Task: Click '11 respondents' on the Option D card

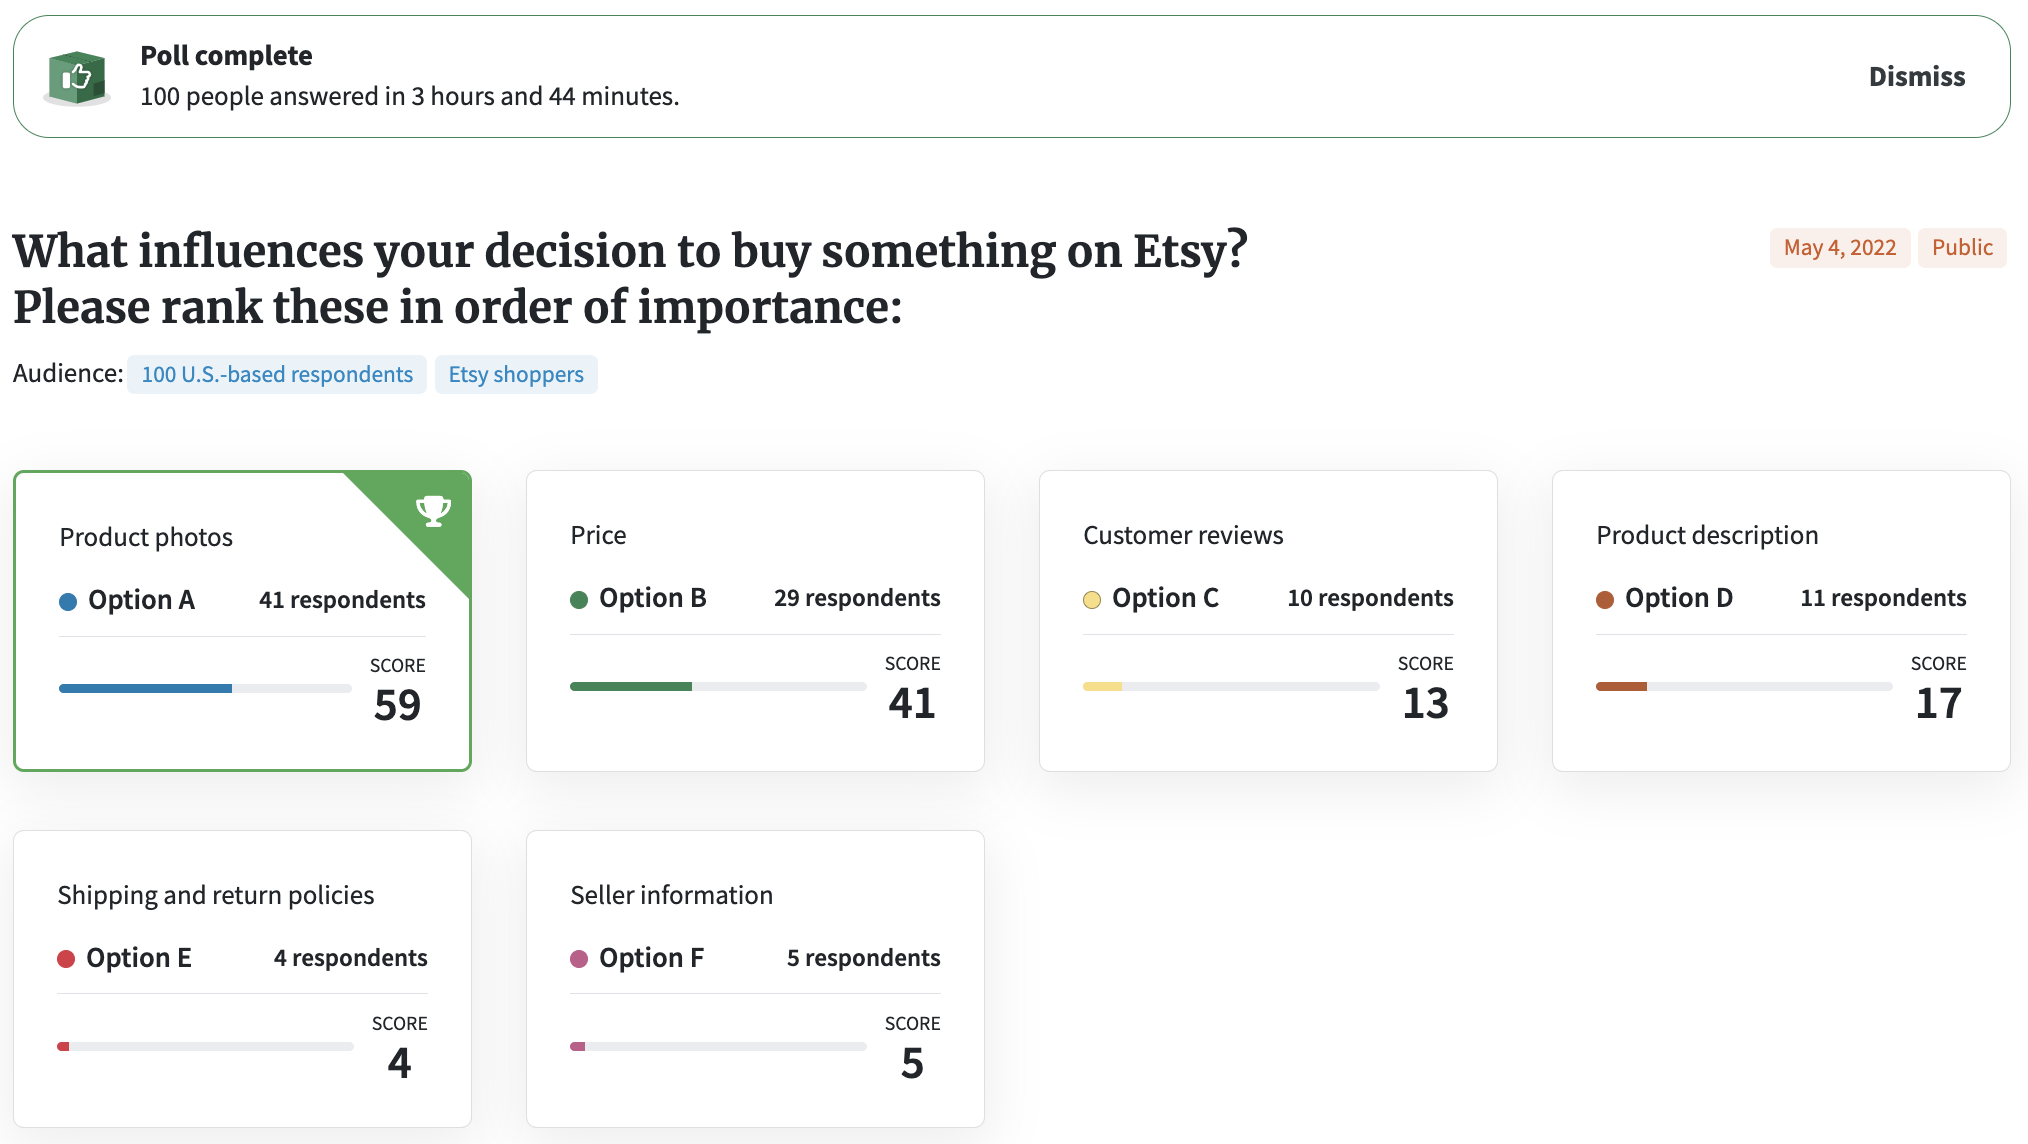Action: point(1883,598)
